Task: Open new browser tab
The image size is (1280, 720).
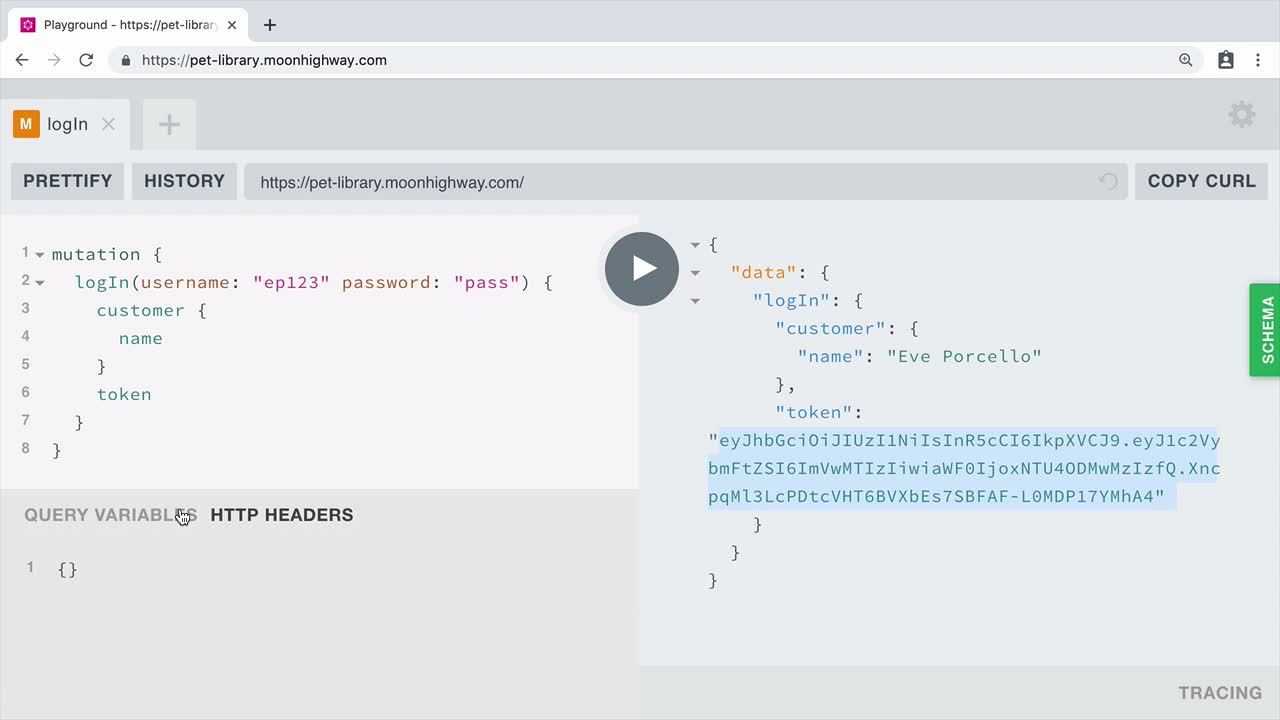Action: (x=270, y=25)
